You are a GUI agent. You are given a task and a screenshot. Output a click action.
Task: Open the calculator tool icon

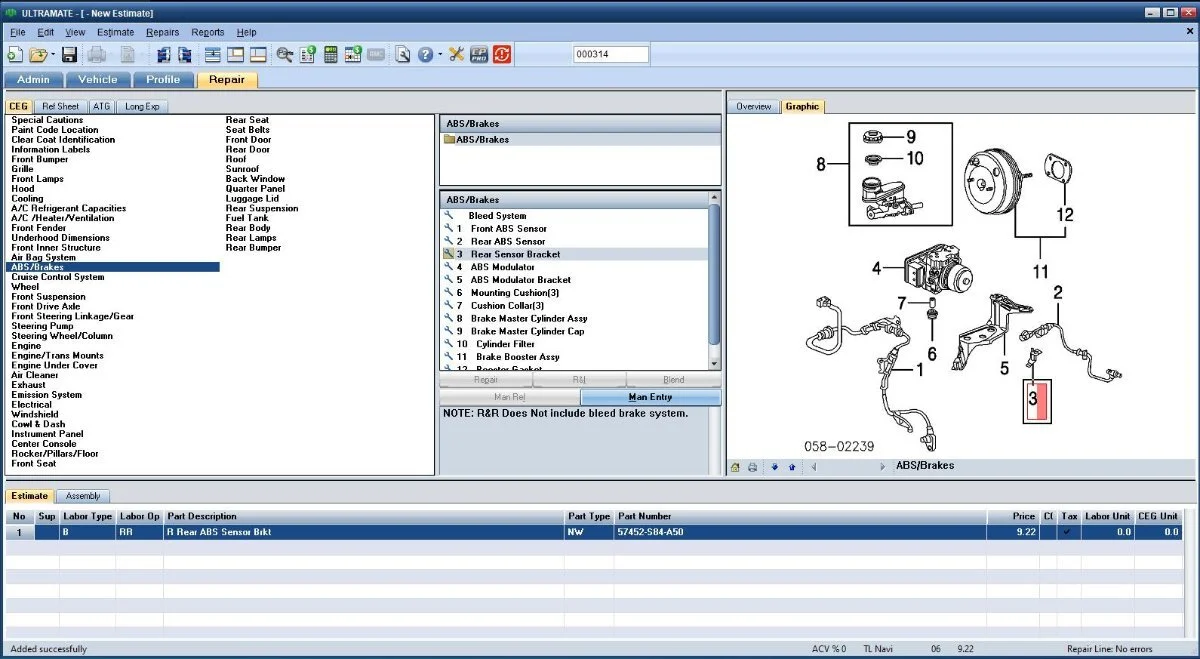click(x=330, y=55)
